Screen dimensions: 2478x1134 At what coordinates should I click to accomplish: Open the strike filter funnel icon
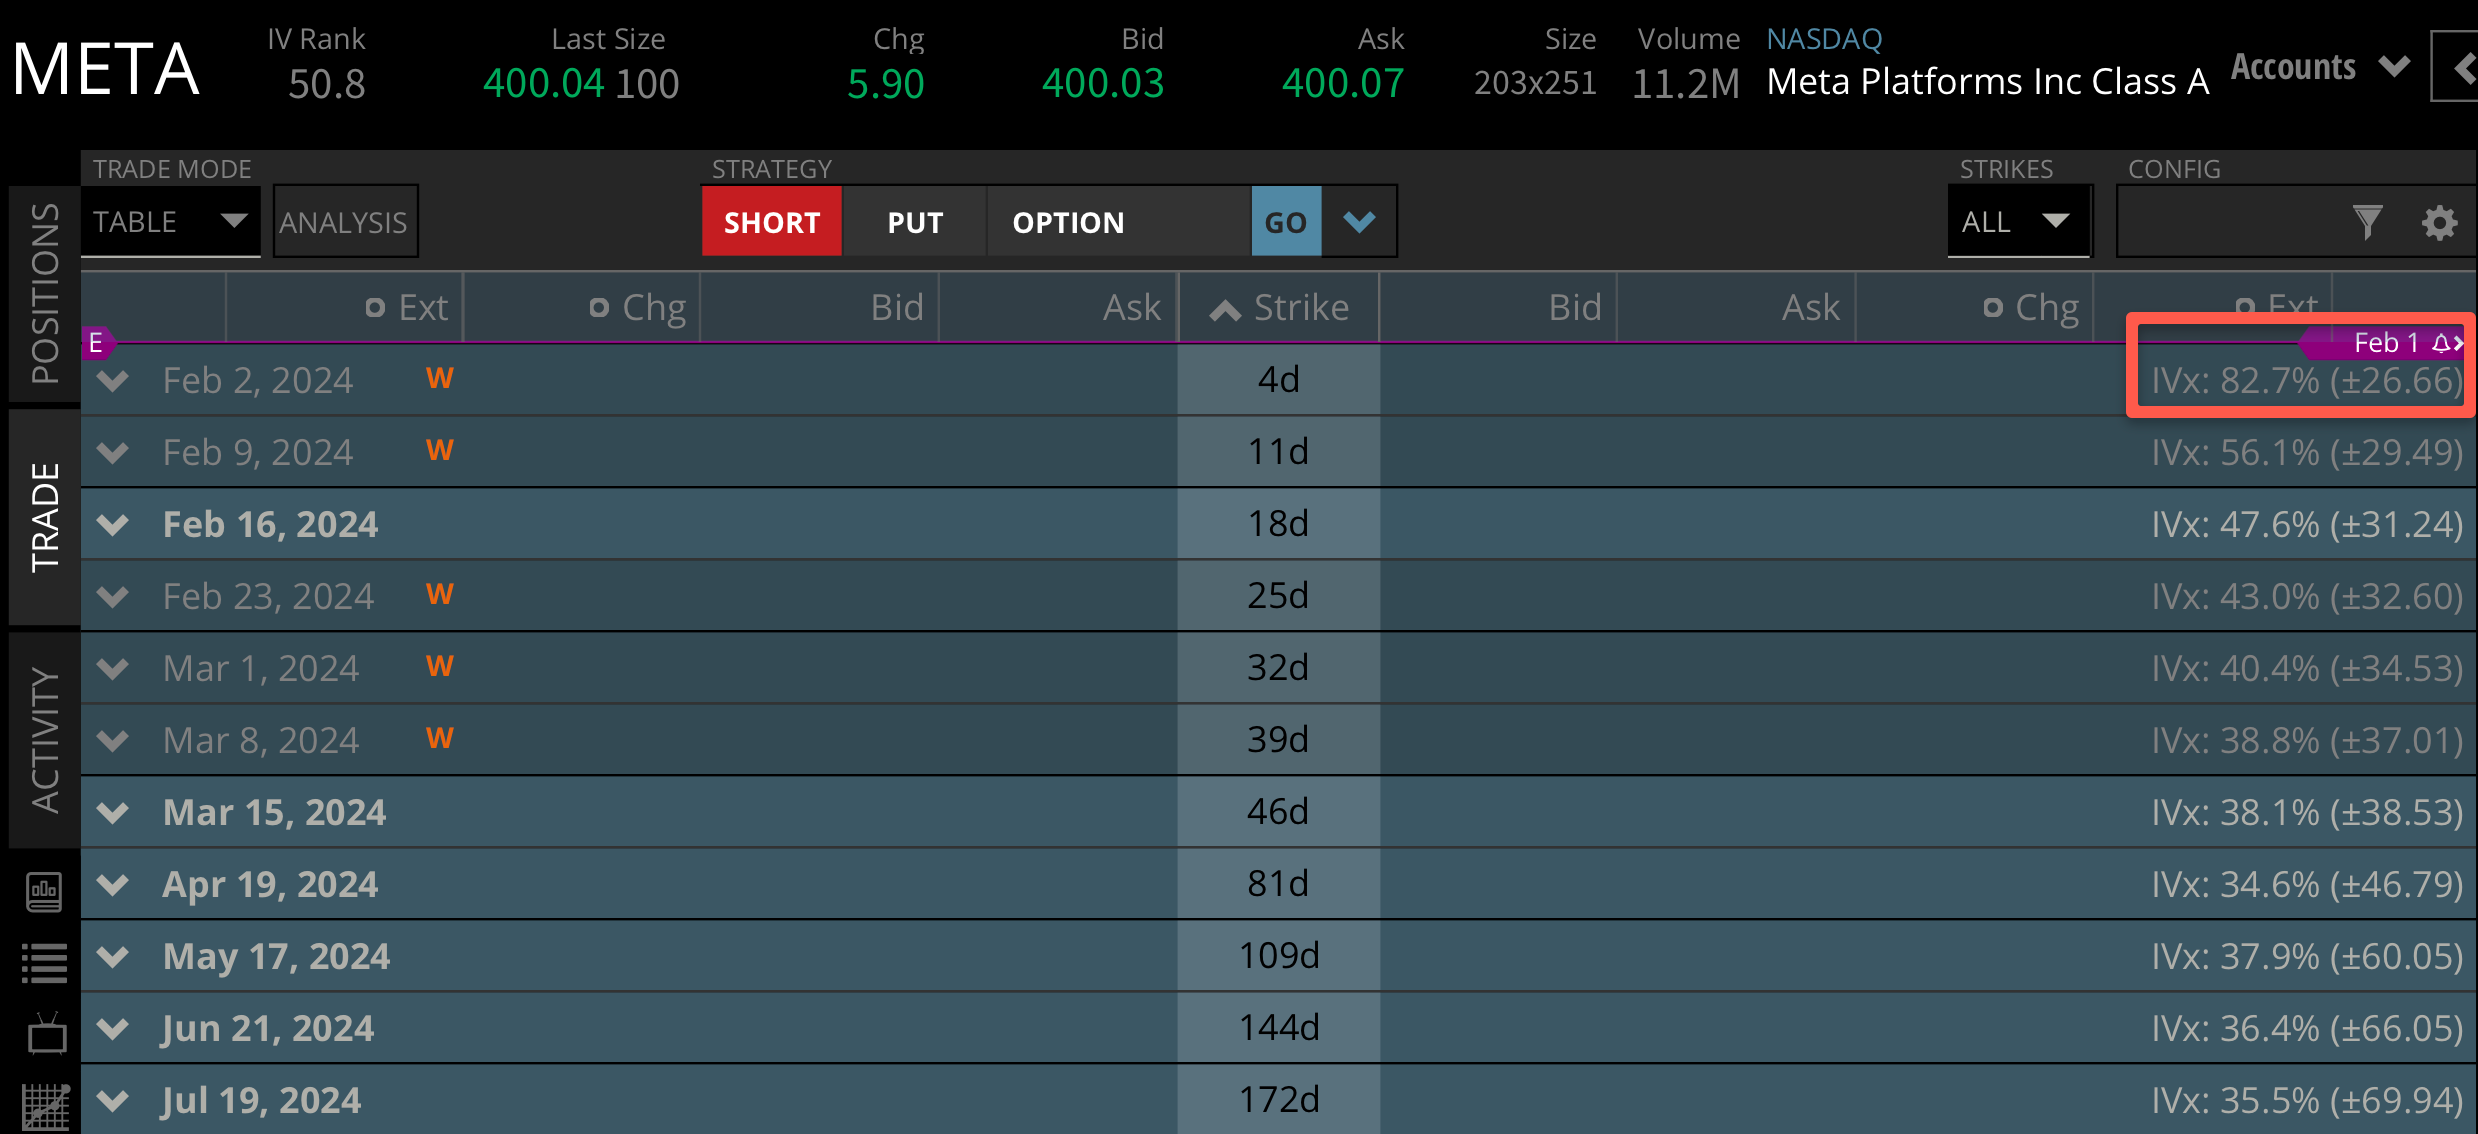pos(2367,222)
